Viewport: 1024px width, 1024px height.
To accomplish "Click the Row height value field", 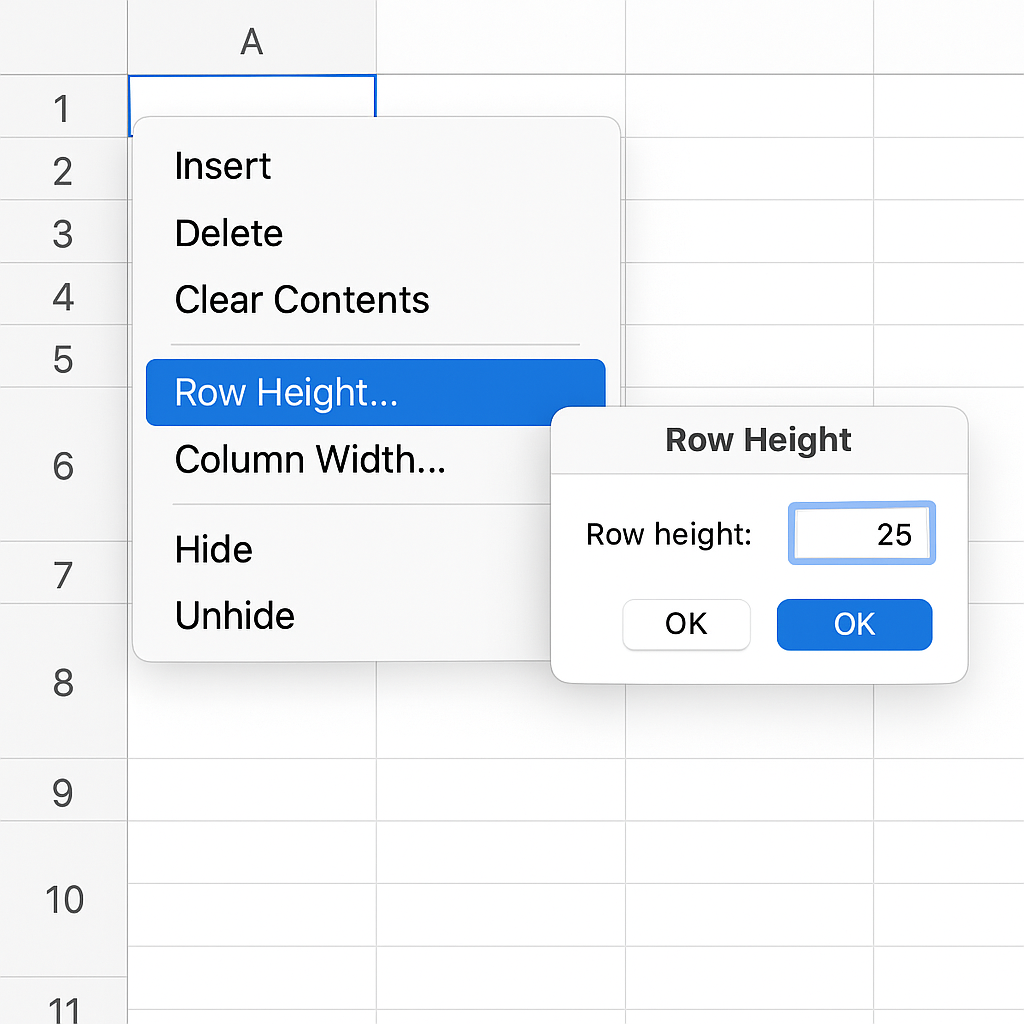I will [x=861, y=535].
